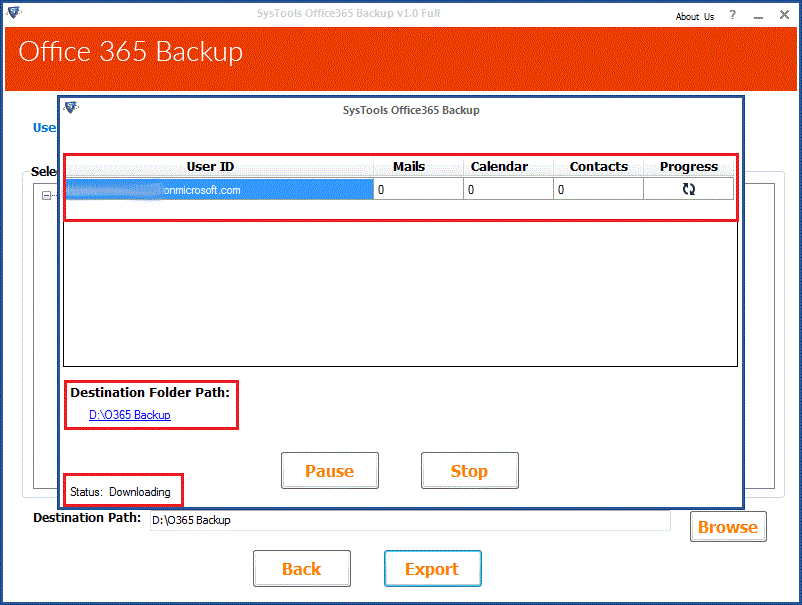Viewport: 802px width, 605px height.
Task: Click the Destination Path input field
Action: pos(410,520)
